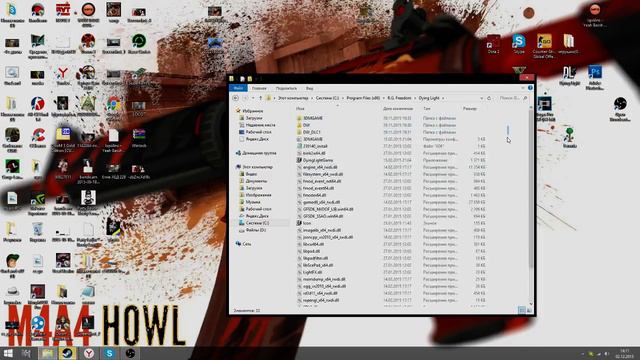Sort by the Дата изменения column header
The width and height of the screenshot is (640, 360).
[398, 109]
